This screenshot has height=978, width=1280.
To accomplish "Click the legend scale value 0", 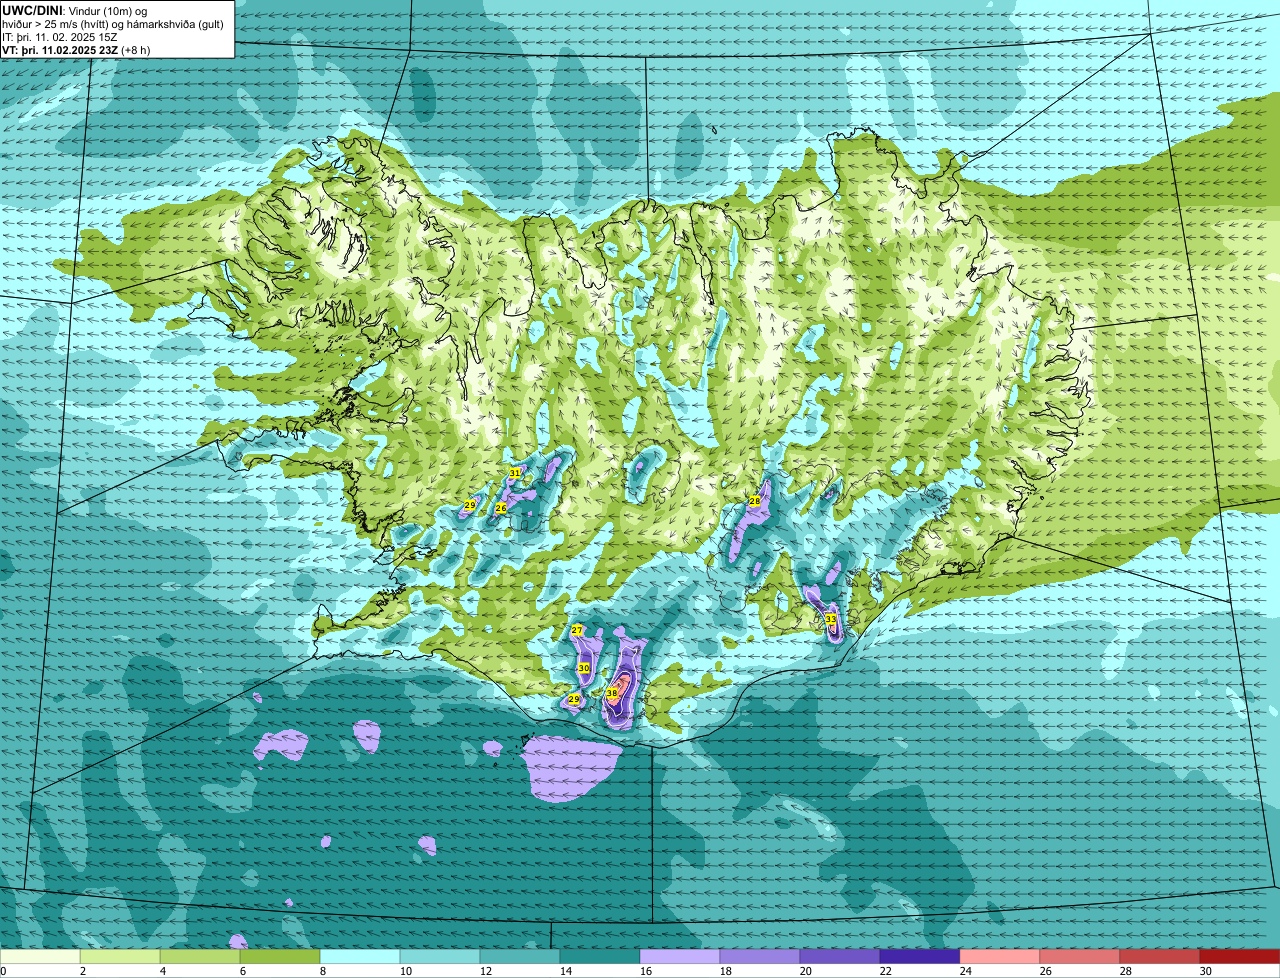I will tap(4, 971).
